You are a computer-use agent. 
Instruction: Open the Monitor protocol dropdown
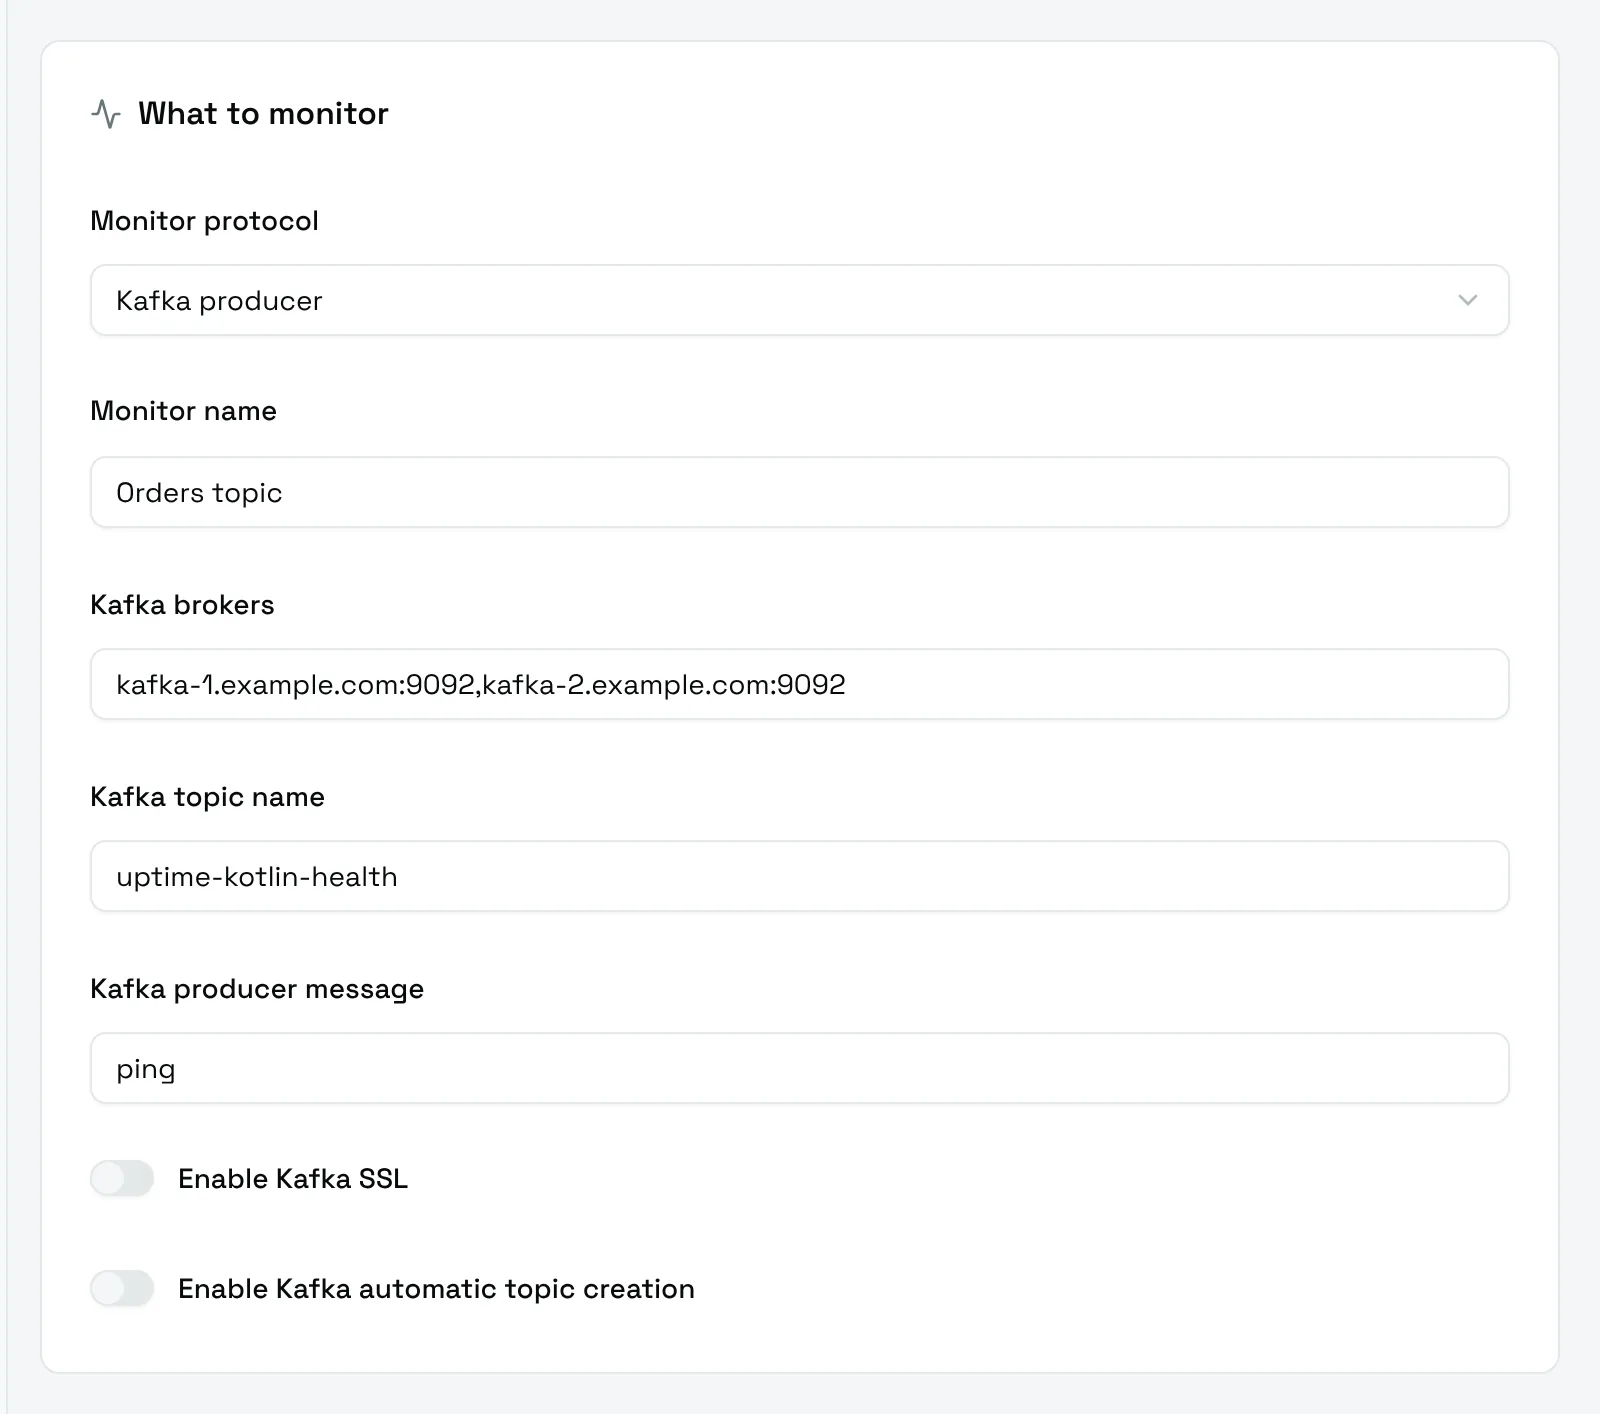point(799,300)
